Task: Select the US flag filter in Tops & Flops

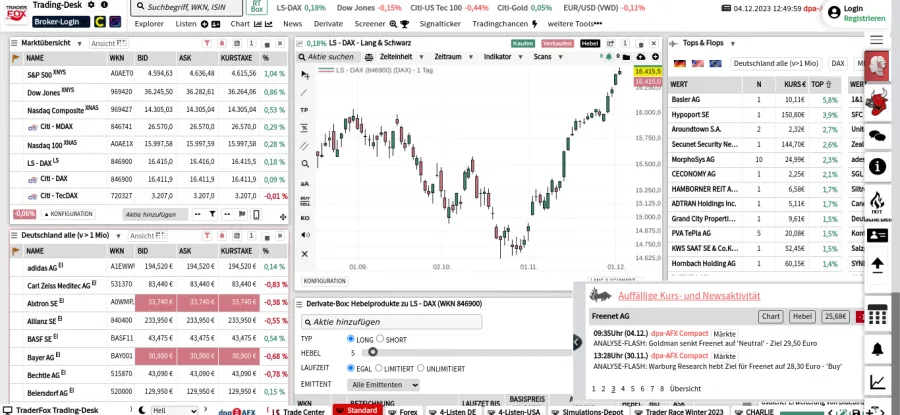Action: pyautogui.click(x=697, y=63)
